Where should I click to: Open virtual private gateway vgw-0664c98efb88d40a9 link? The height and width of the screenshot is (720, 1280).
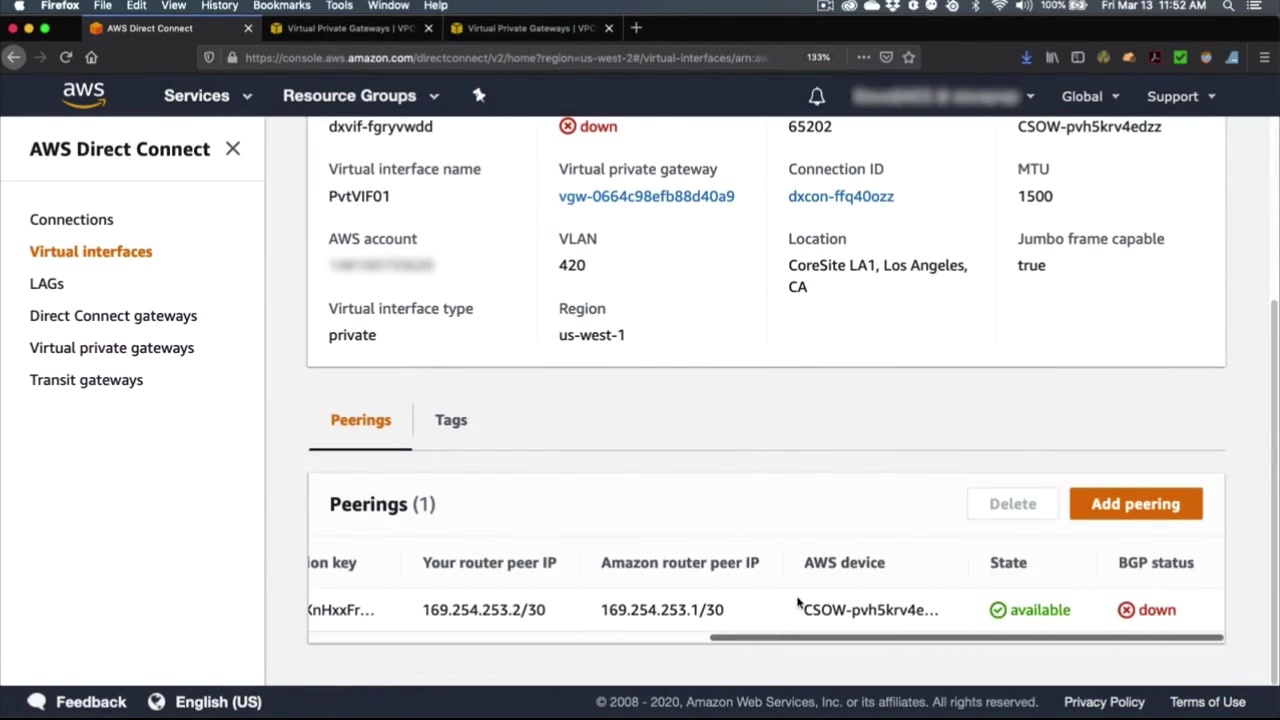(x=647, y=196)
